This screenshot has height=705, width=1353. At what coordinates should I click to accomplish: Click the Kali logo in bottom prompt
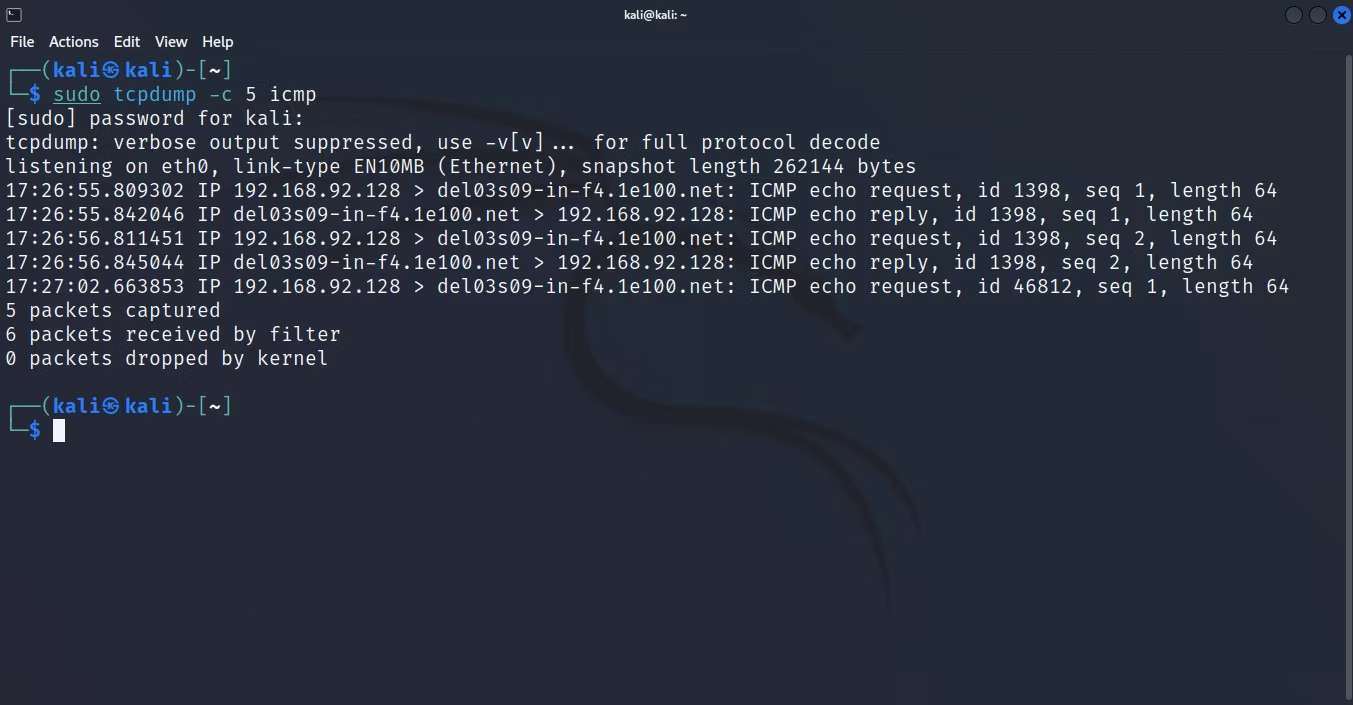[111, 406]
